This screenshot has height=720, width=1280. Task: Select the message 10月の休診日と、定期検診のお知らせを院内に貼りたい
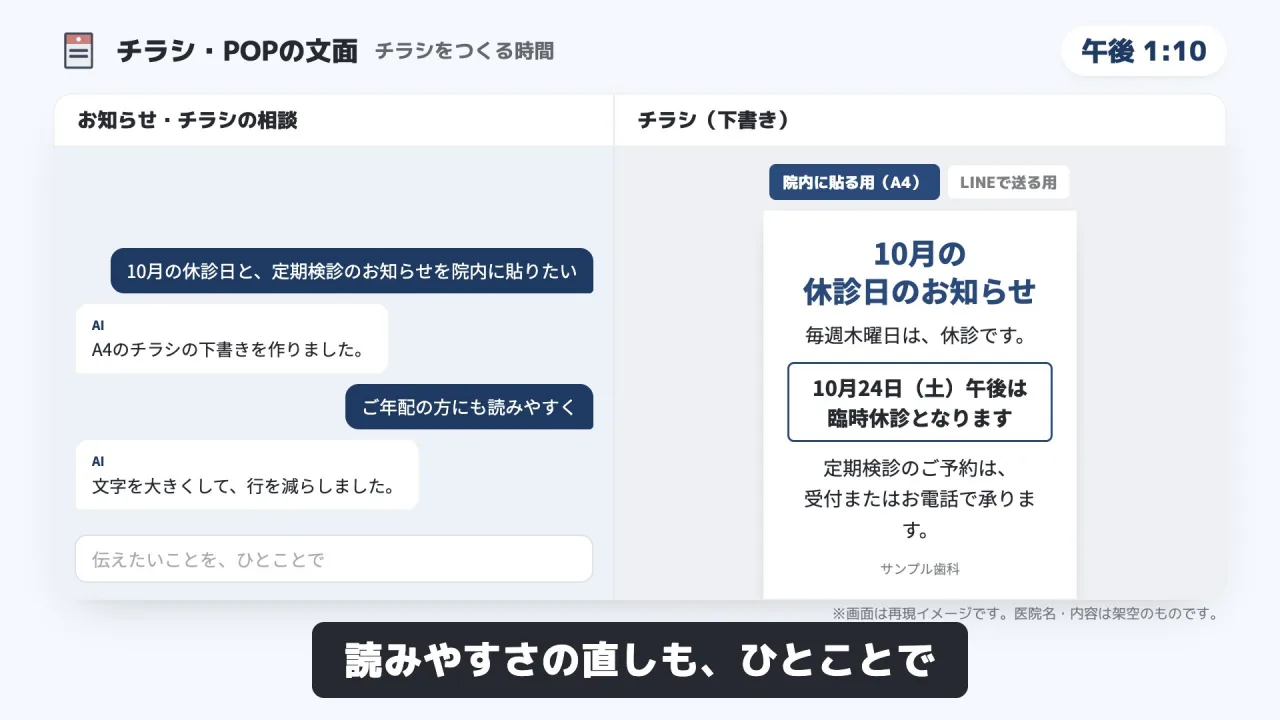tap(352, 271)
